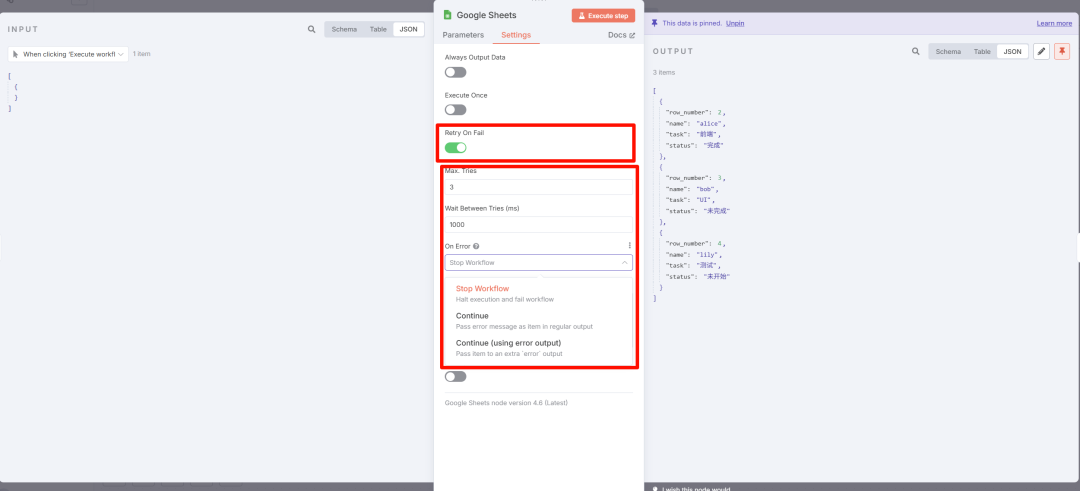Switch INPUT view to Schema
The width and height of the screenshot is (1080, 491).
pyautogui.click(x=344, y=30)
